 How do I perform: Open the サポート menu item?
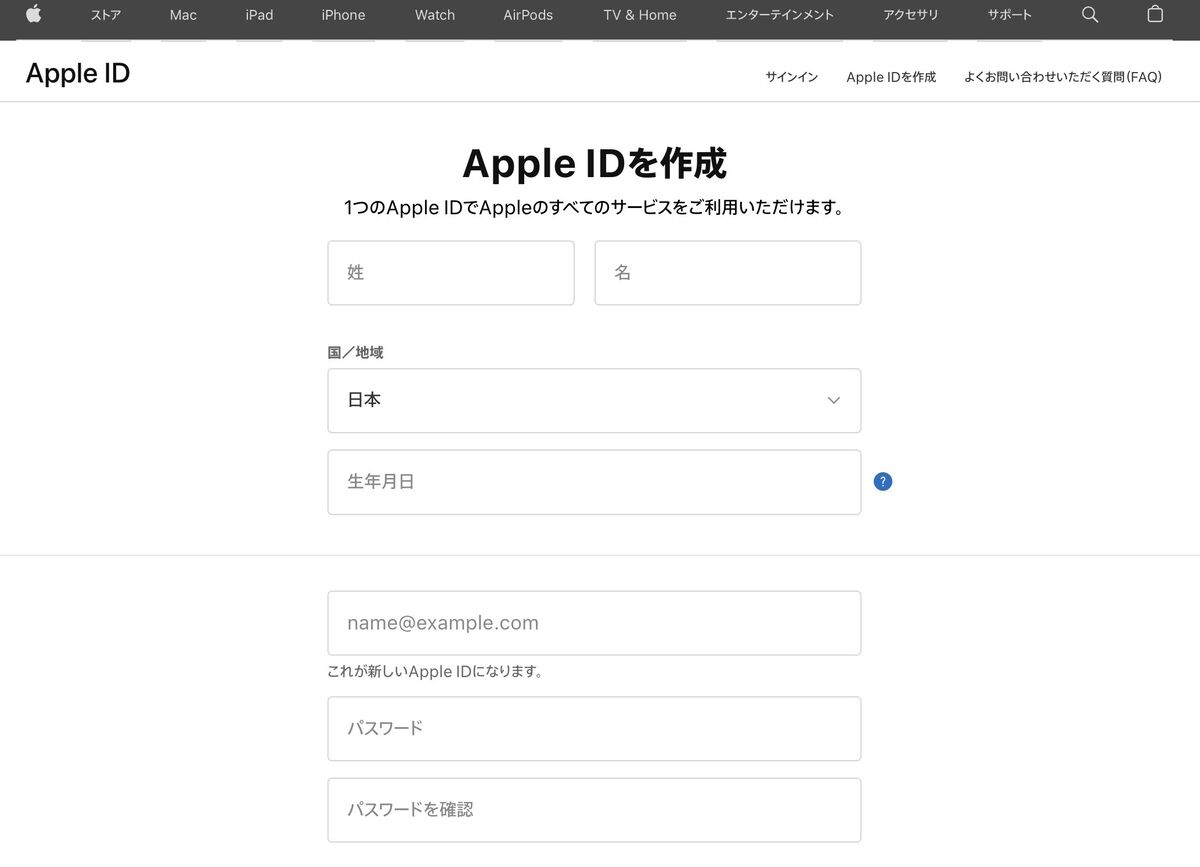click(x=1009, y=15)
